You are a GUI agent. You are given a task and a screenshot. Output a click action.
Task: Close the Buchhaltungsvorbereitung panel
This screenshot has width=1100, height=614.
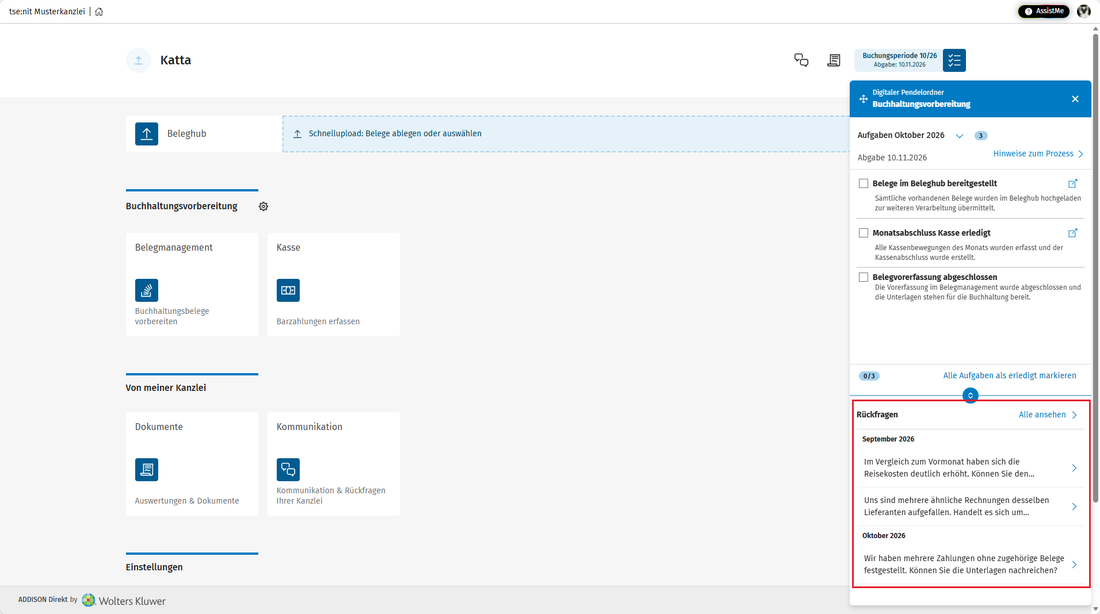pos(1075,99)
